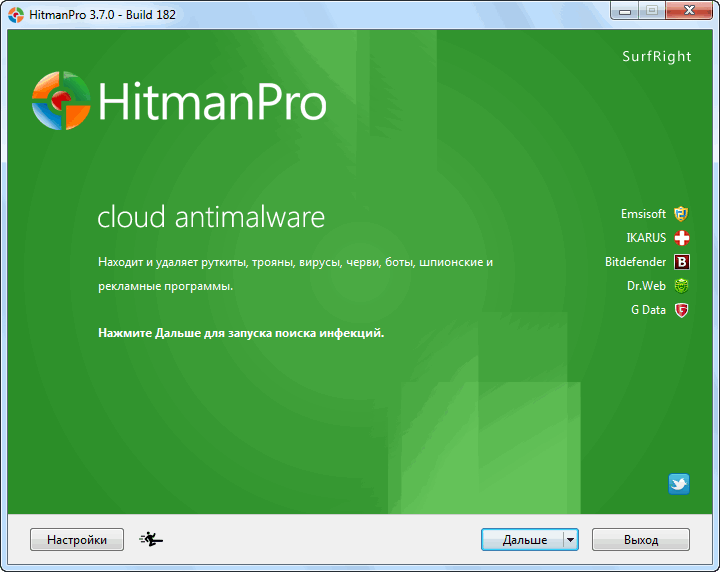720x572 pixels.
Task: Click the kickstart running man icon
Action: click(151, 539)
